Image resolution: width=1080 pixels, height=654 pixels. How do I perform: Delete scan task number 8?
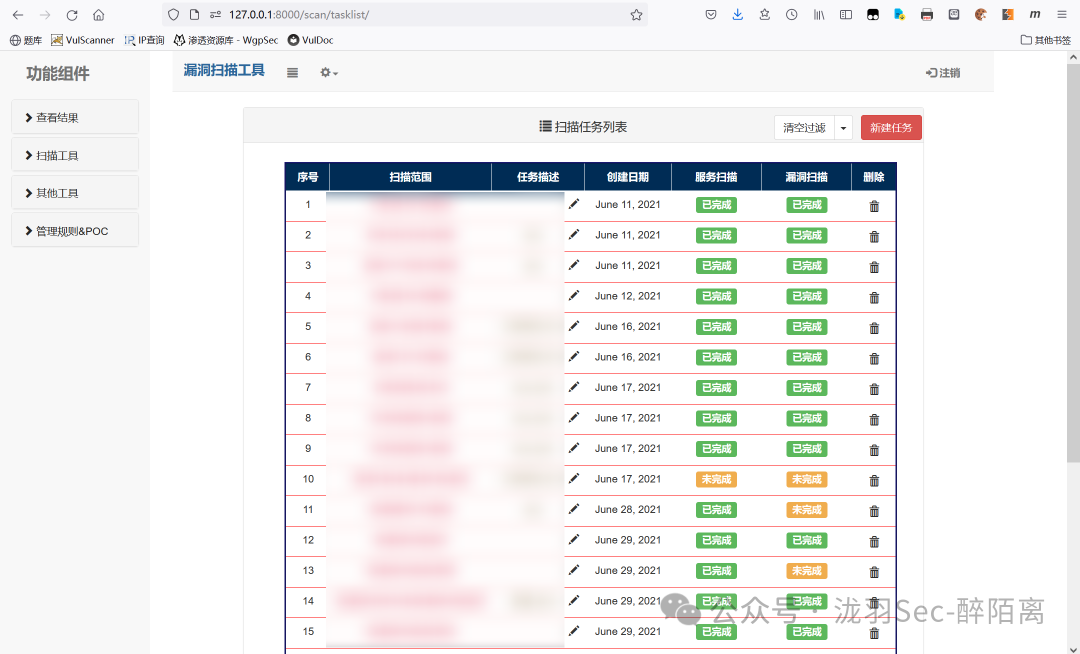point(874,419)
